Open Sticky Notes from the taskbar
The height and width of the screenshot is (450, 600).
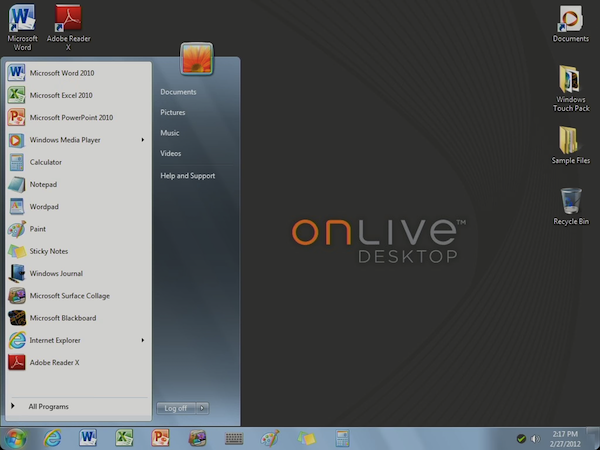[307, 439]
